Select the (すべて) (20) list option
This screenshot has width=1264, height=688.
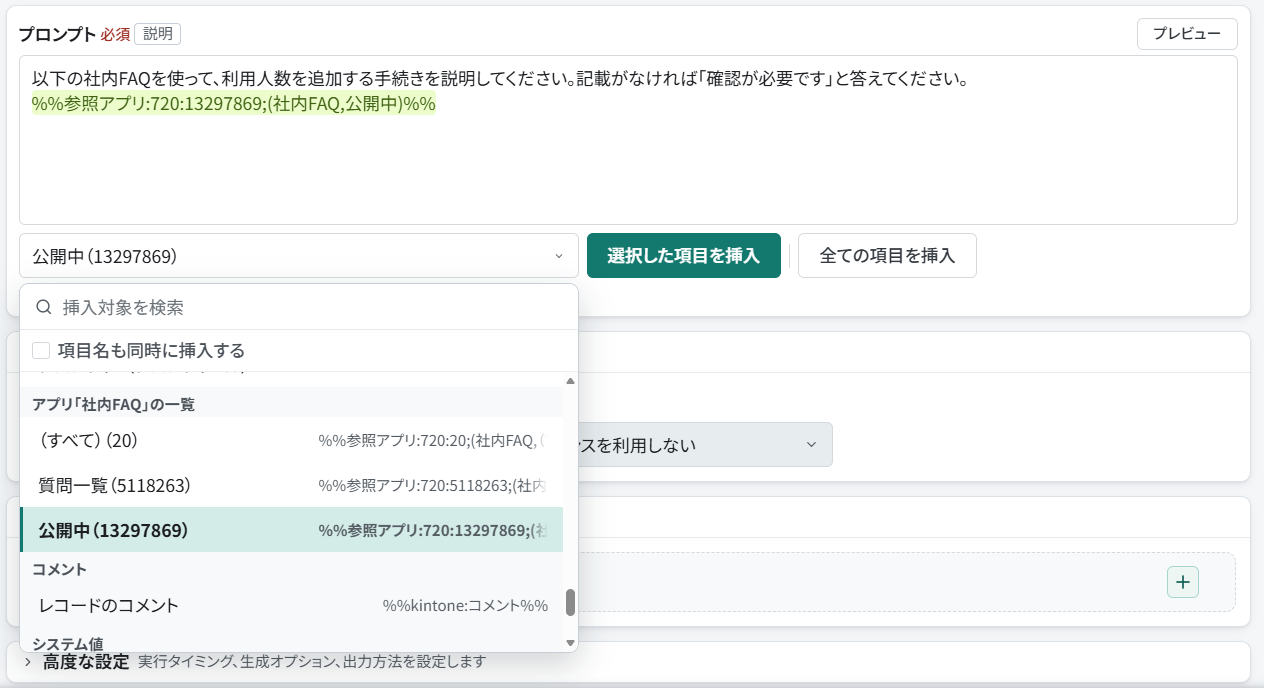(x=291, y=440)
